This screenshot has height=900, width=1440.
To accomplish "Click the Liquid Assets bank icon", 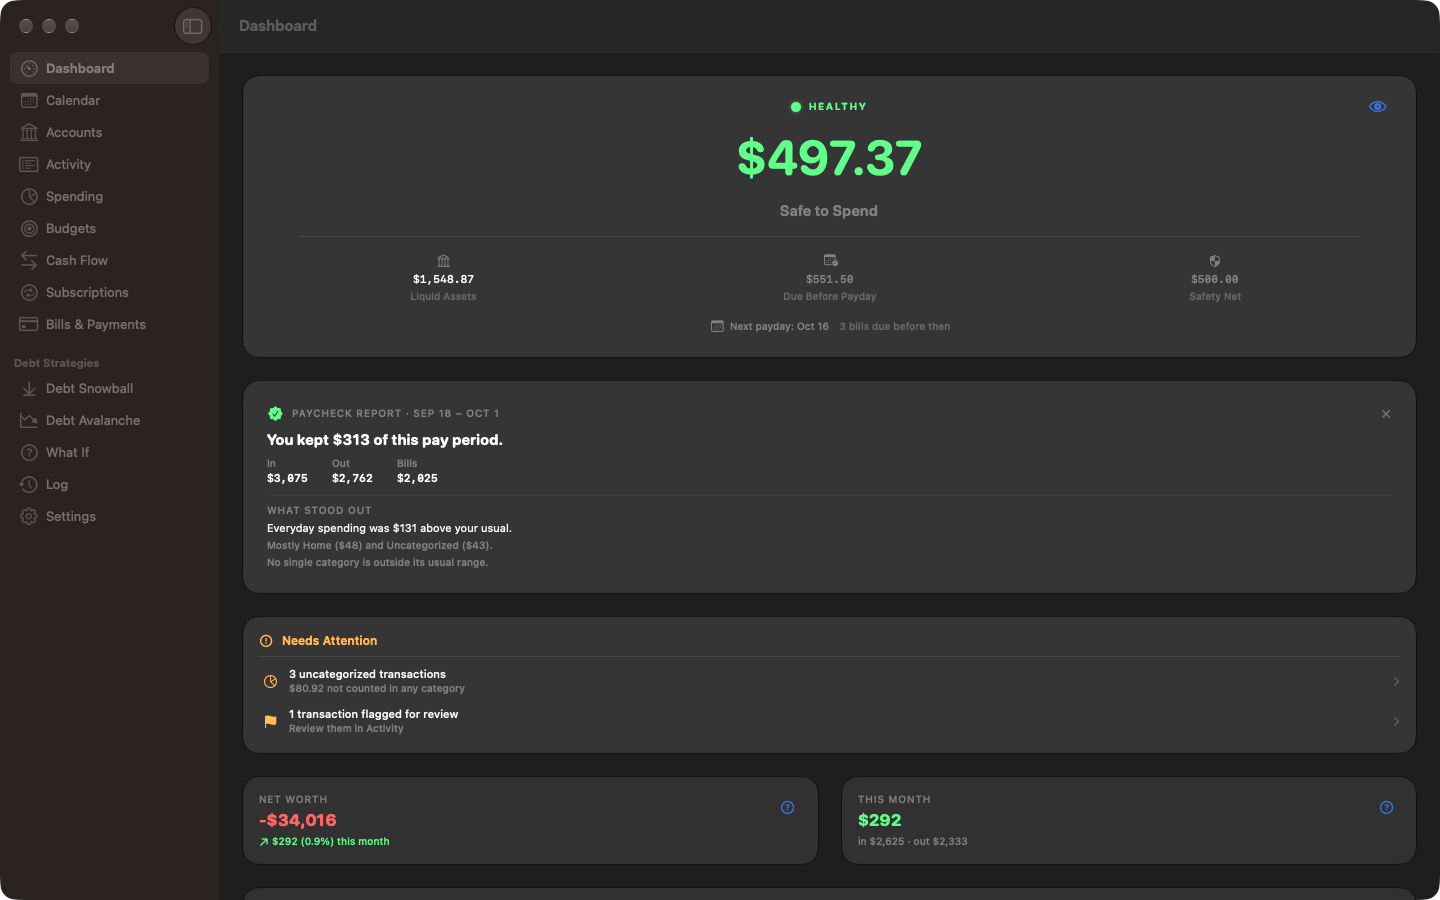I will [x=443, y=261].
